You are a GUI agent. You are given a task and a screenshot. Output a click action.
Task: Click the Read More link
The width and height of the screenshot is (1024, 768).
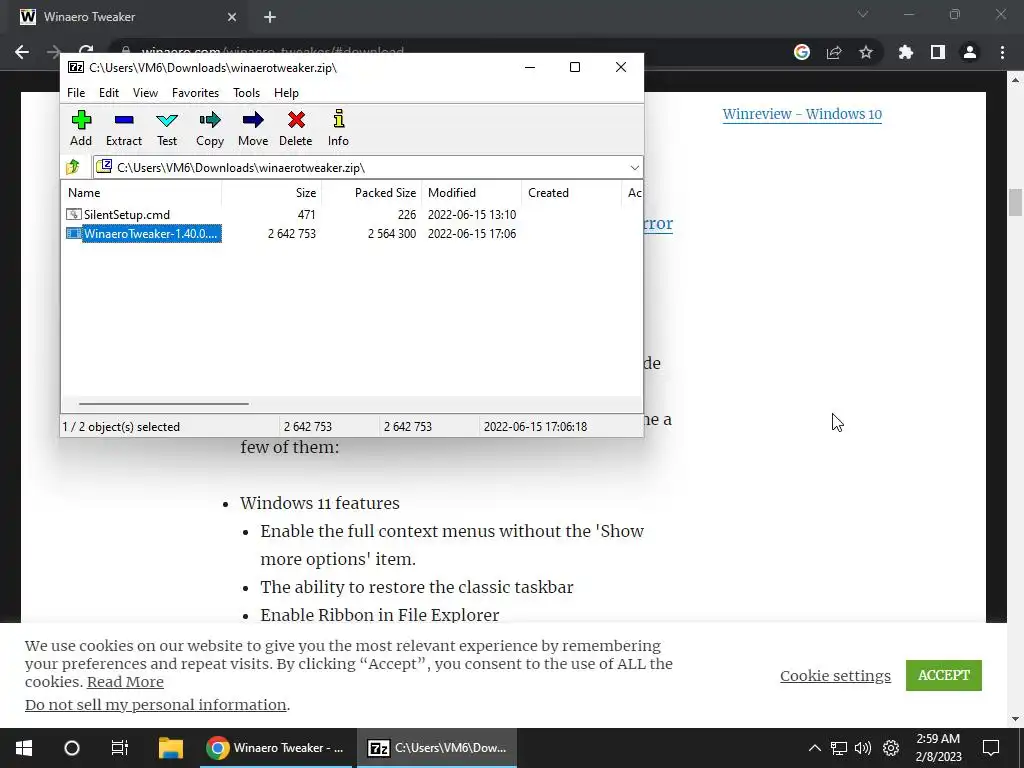125,682
